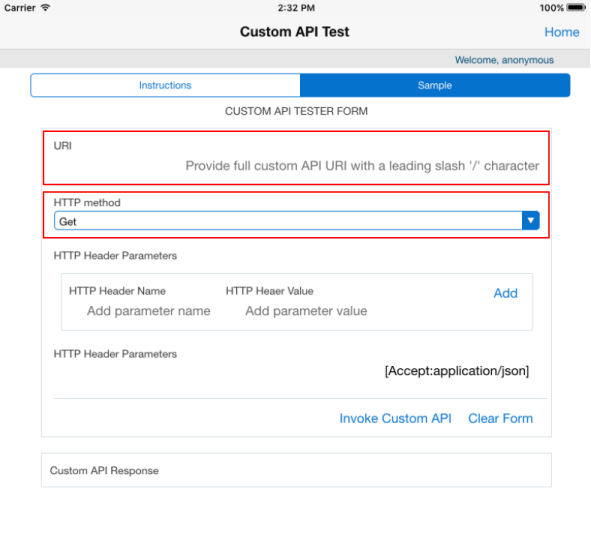Open the HTTP method dropdown arrow
Image resolution: width=591 pixels, height=537 pixels.
click(531, 220)
